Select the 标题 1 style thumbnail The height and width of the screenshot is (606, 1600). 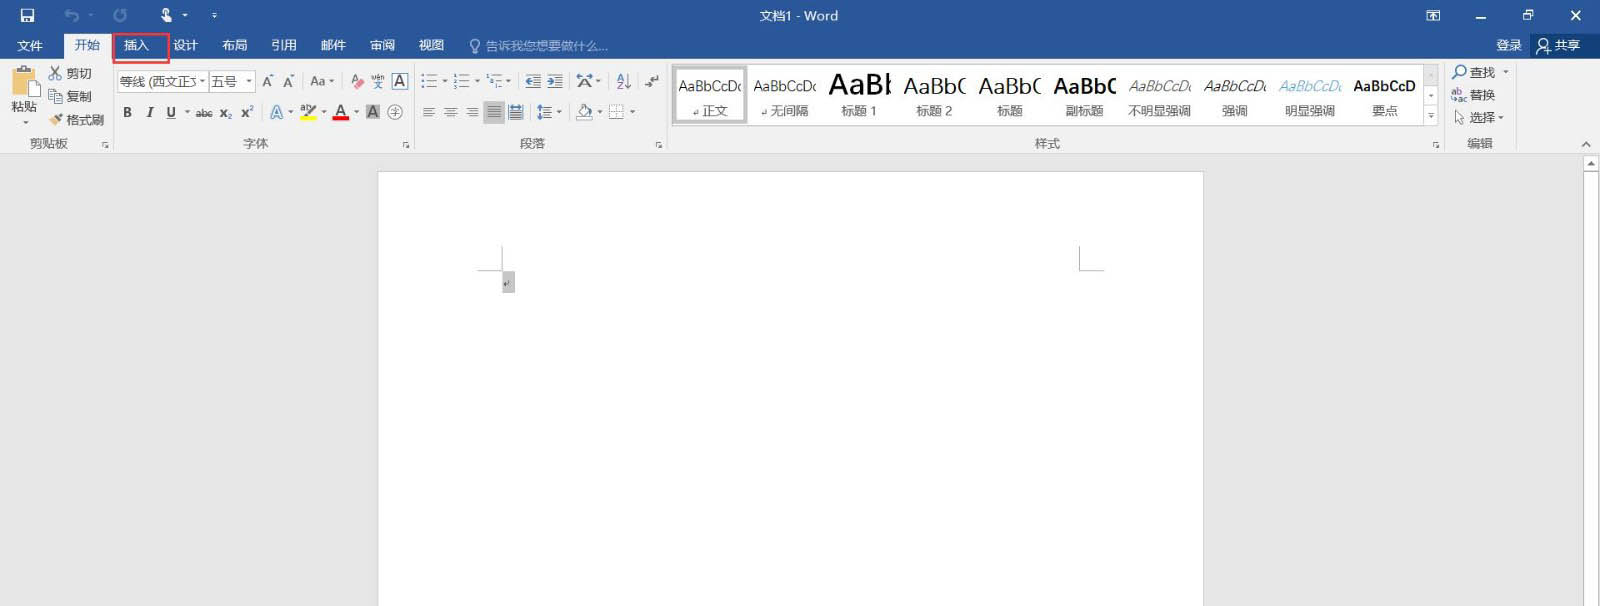tap(859, 95)
